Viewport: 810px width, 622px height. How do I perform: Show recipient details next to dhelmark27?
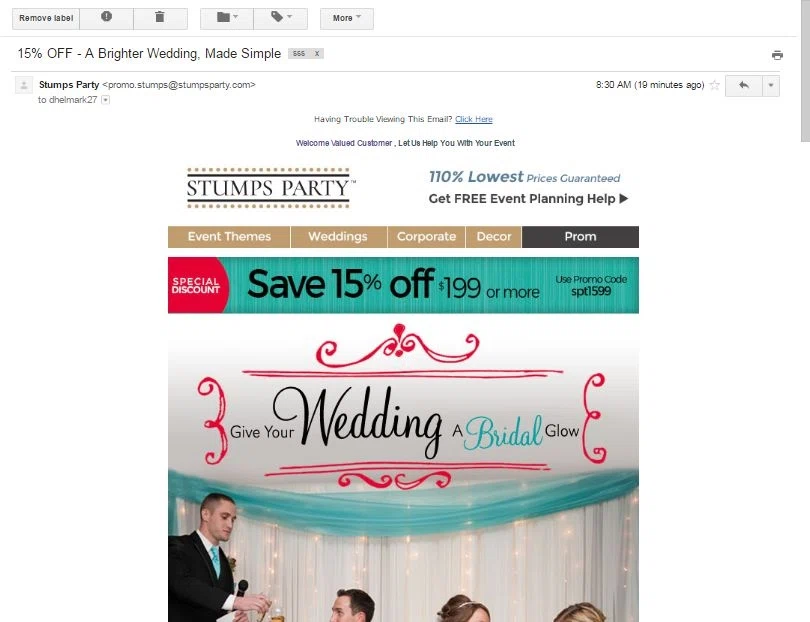coord(105,100)
